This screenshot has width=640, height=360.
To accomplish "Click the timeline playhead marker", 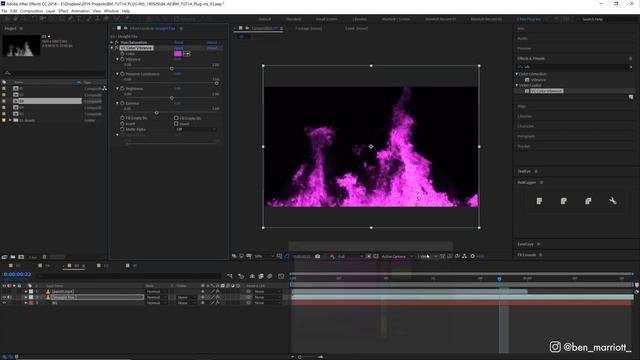I will [x=499, y=279].
